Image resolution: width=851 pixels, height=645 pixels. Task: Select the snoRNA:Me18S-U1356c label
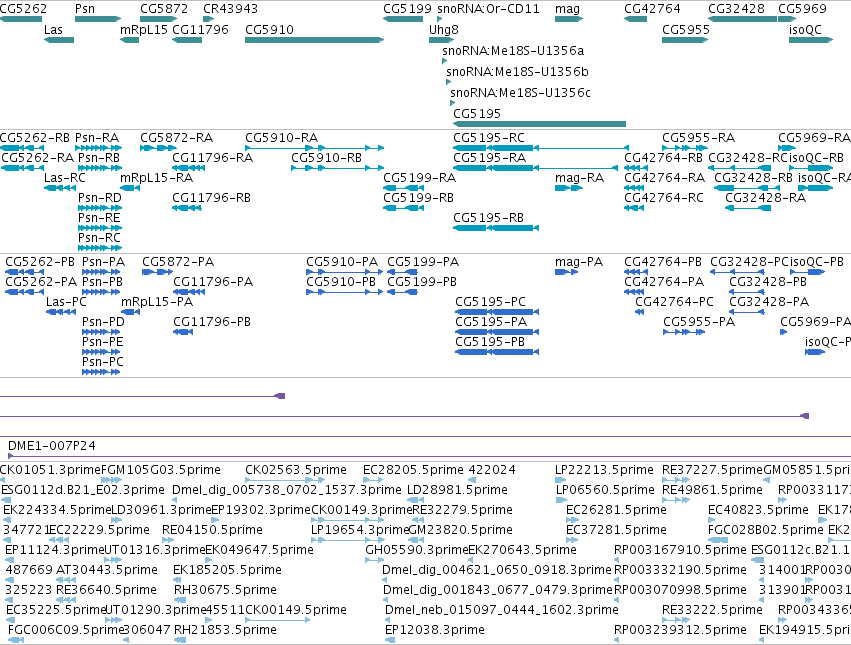coord(520,93)
